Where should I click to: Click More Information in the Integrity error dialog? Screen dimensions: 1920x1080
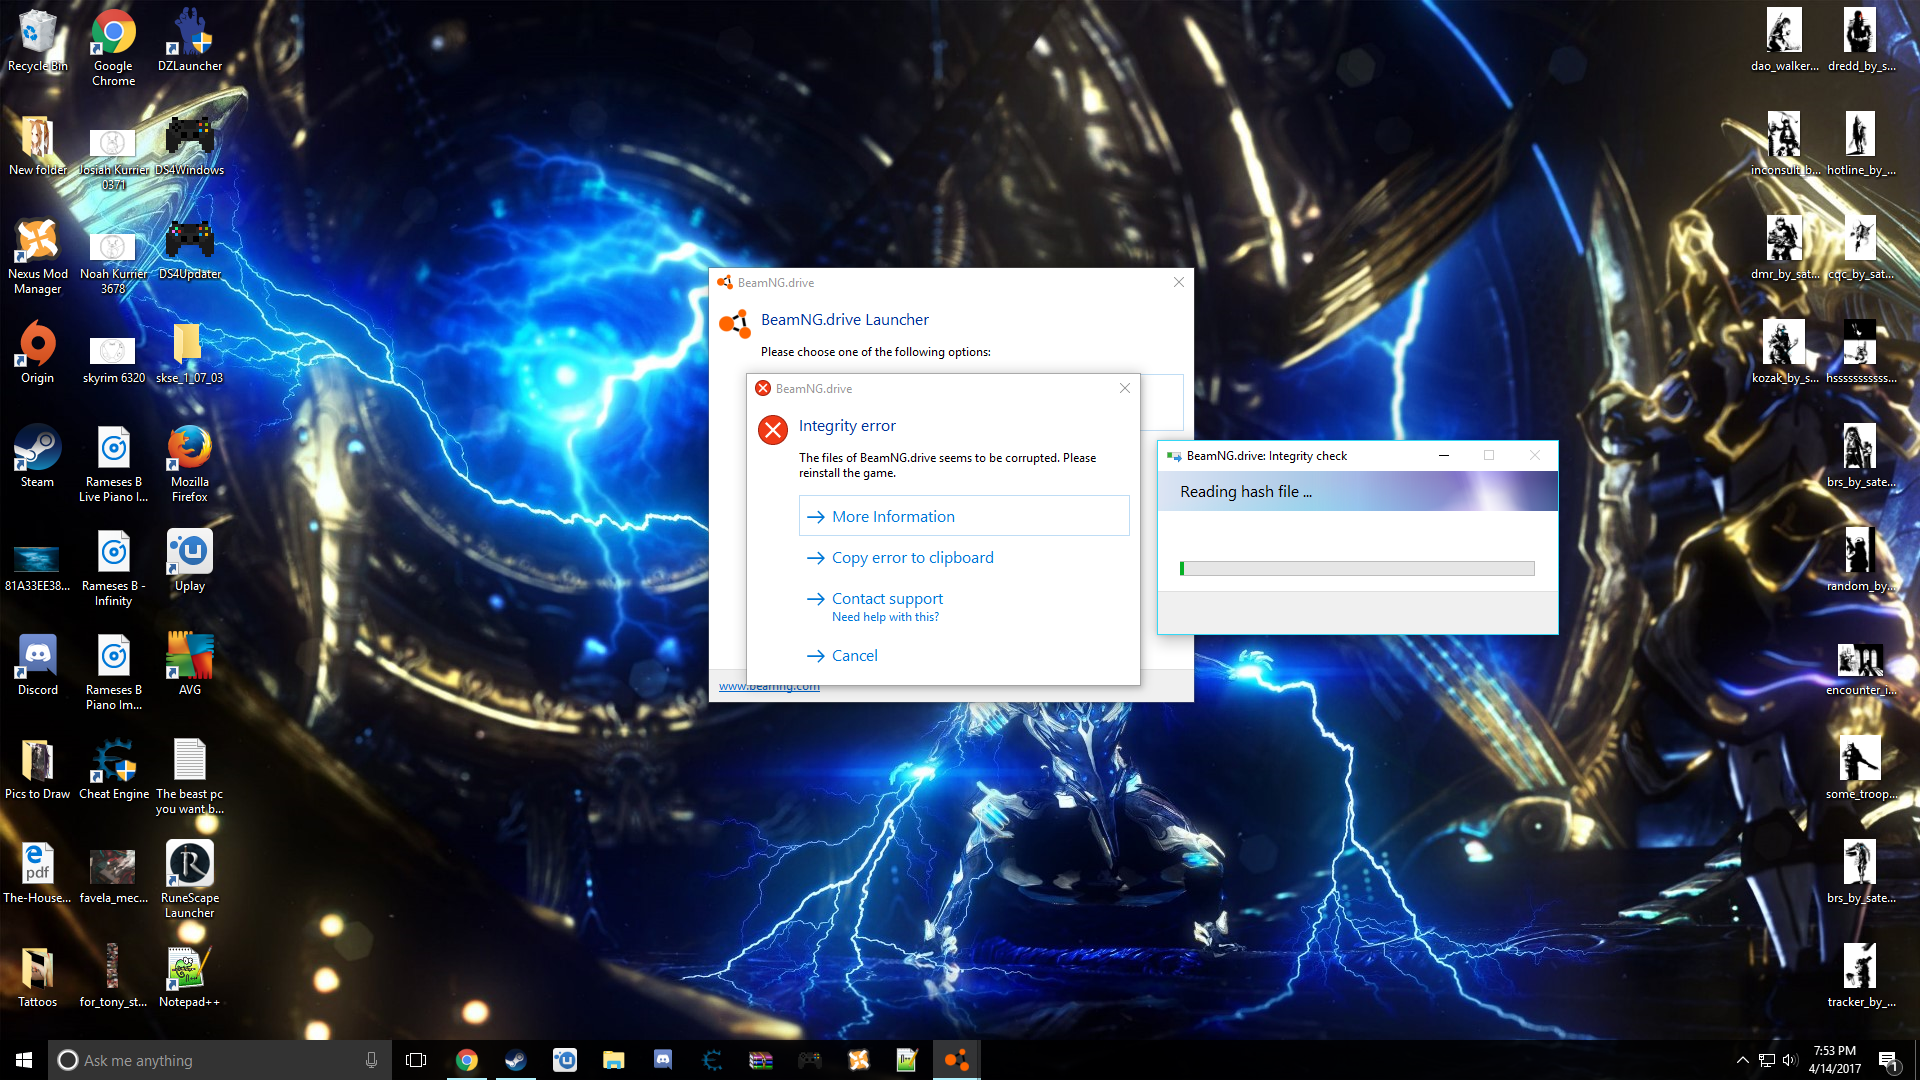tap(964, 516)
